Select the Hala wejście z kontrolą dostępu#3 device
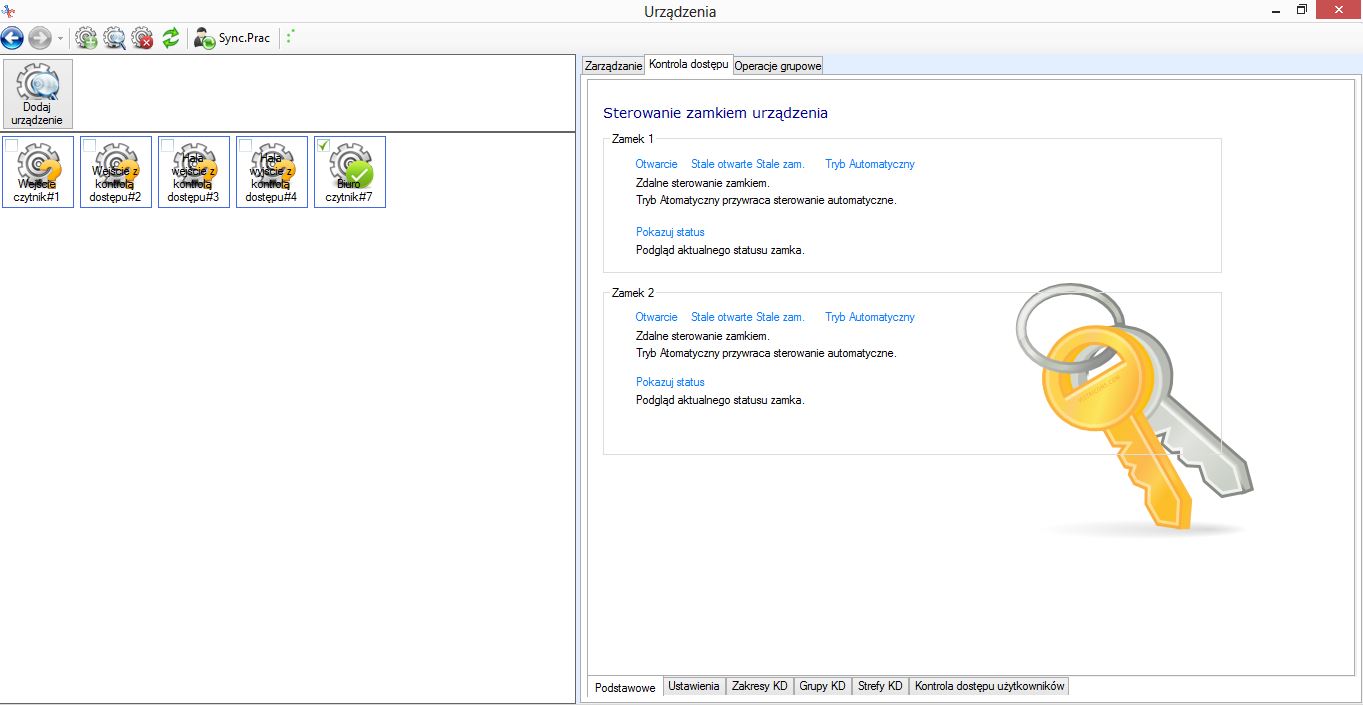This screenshot has height=705, width=1363. coord(194,174)
